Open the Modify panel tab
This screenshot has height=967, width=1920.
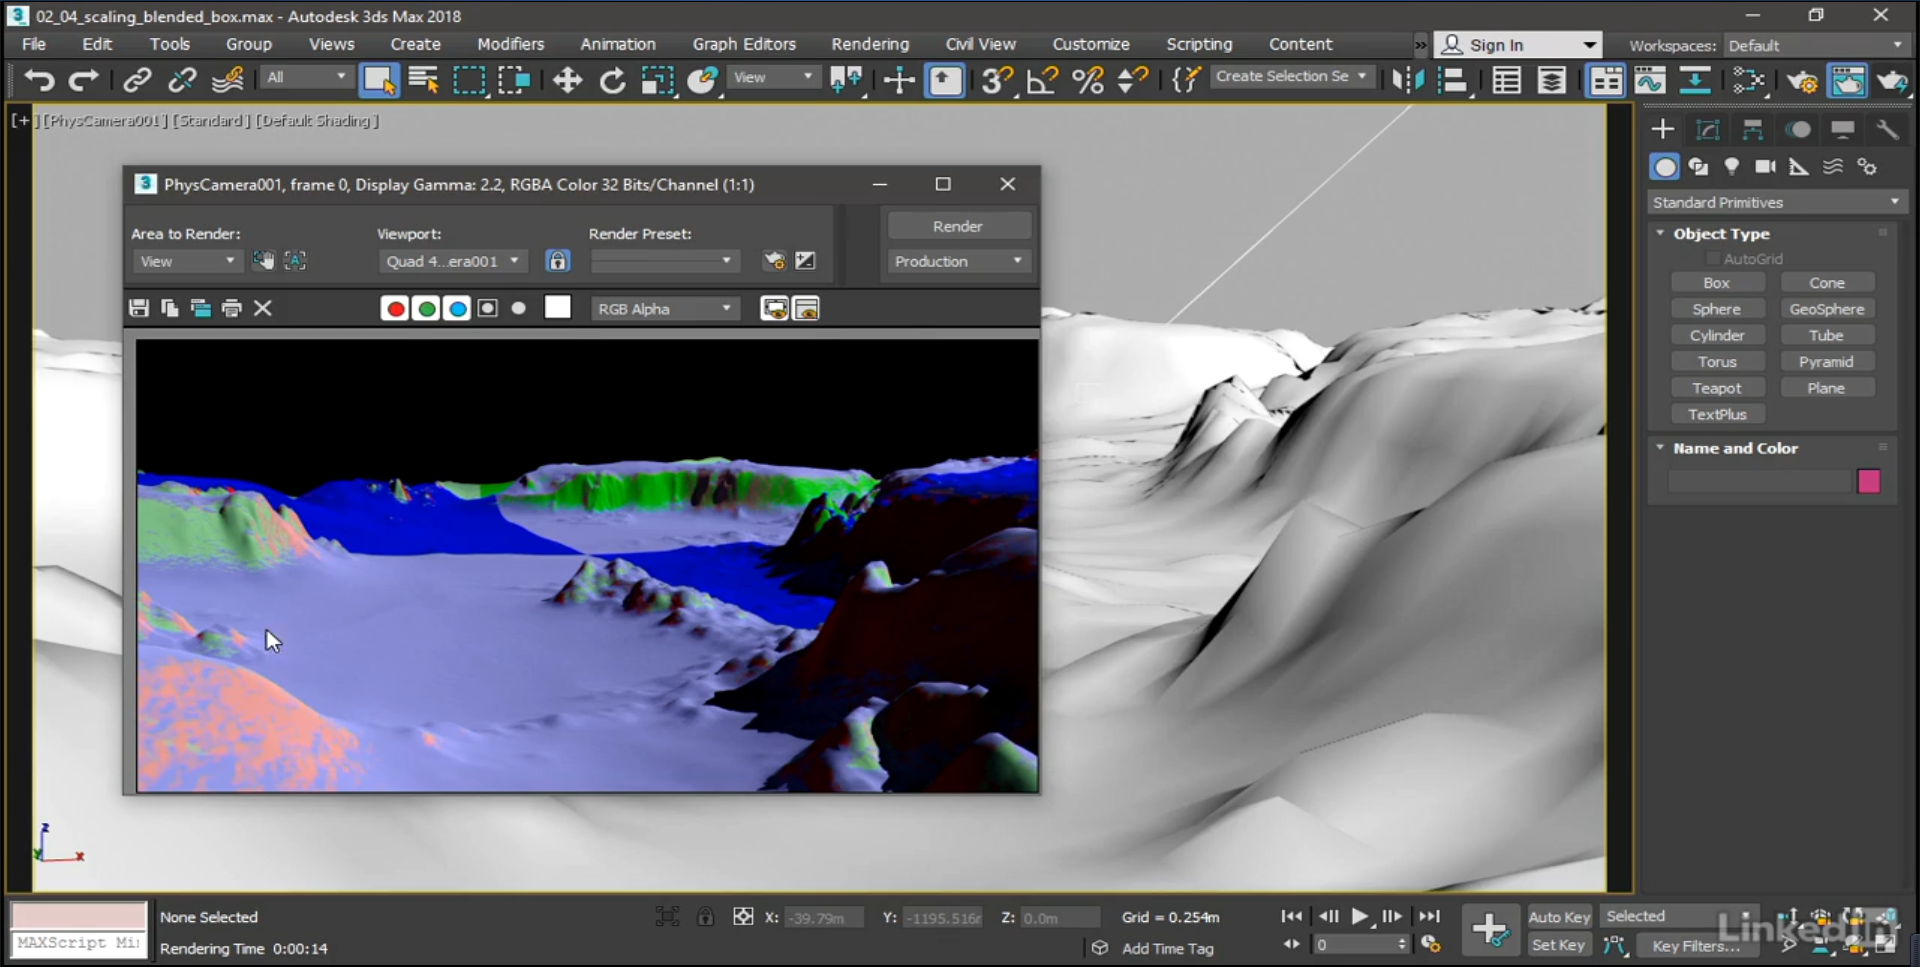[x=1707, y=129]
